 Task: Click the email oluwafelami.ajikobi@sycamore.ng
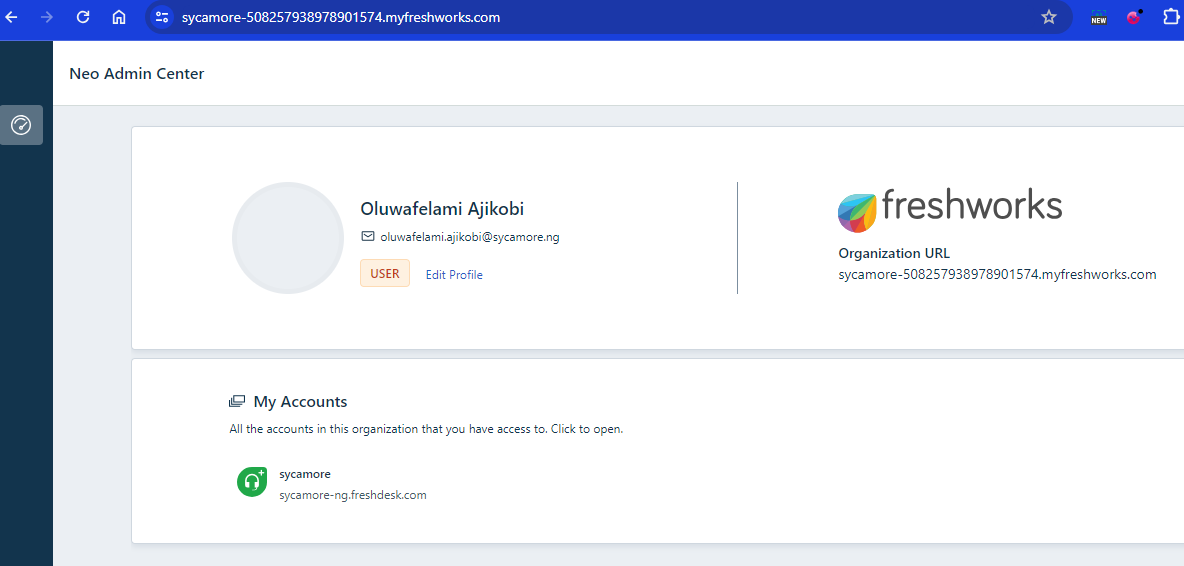tap(470, 237)
